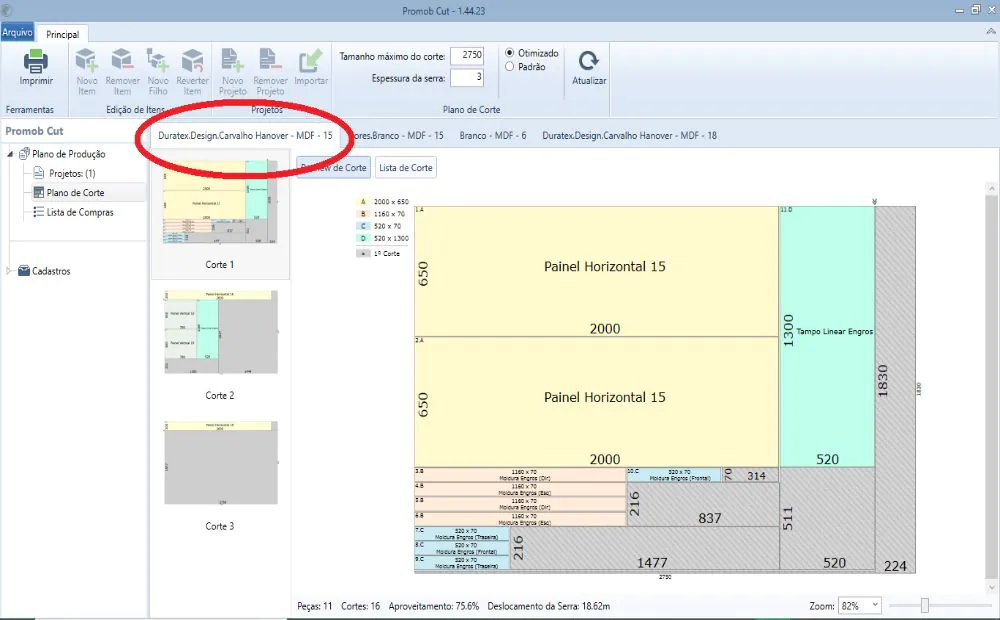Collapse the Plano de Produção tree node
Screen dimensions: 1000x620
pos(11,154)
